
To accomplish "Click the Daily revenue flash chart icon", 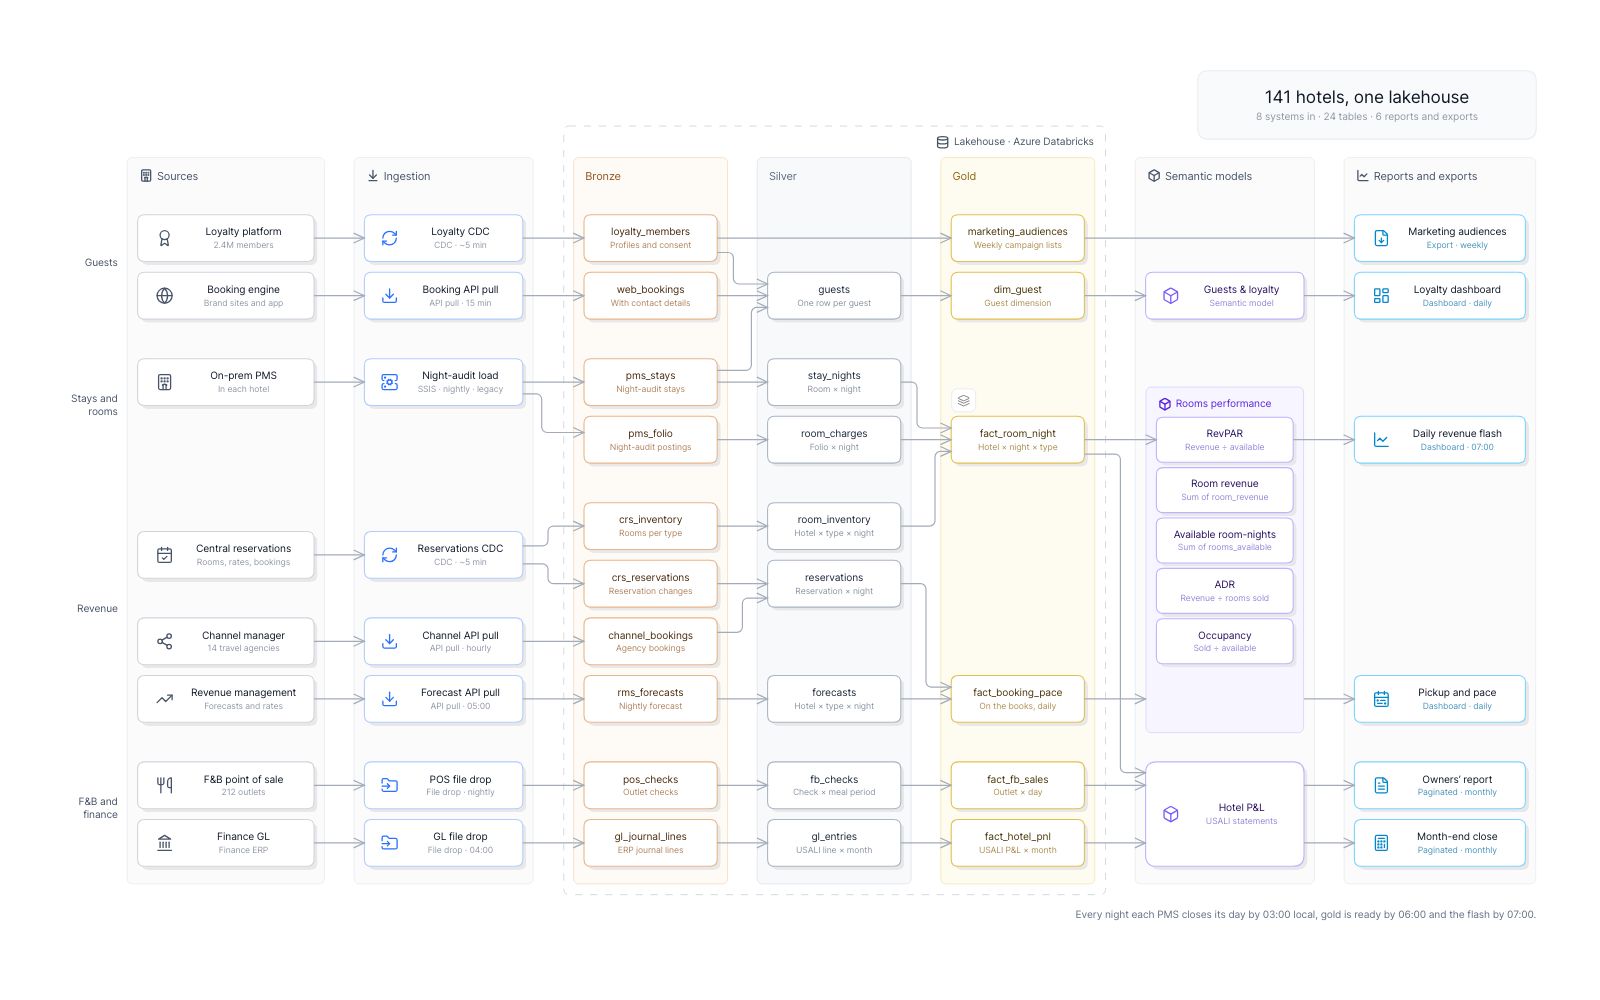I will [1381, 440].
